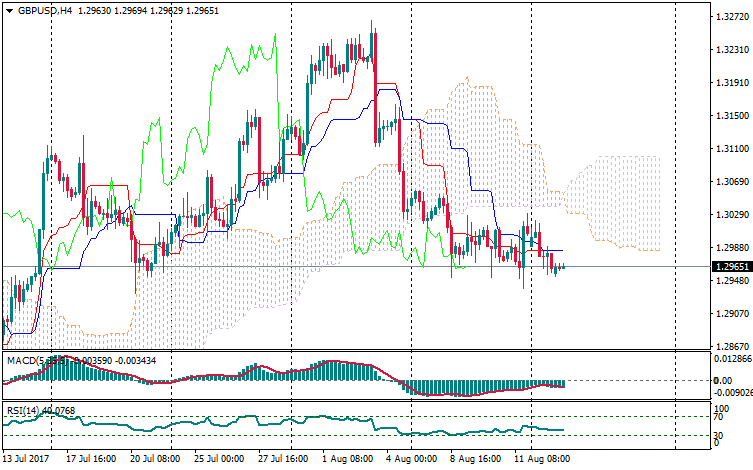Click the MACD 0.012866 scale label
Image resolution: width=753 pixels, height=470 pixels.
(728, 357)
